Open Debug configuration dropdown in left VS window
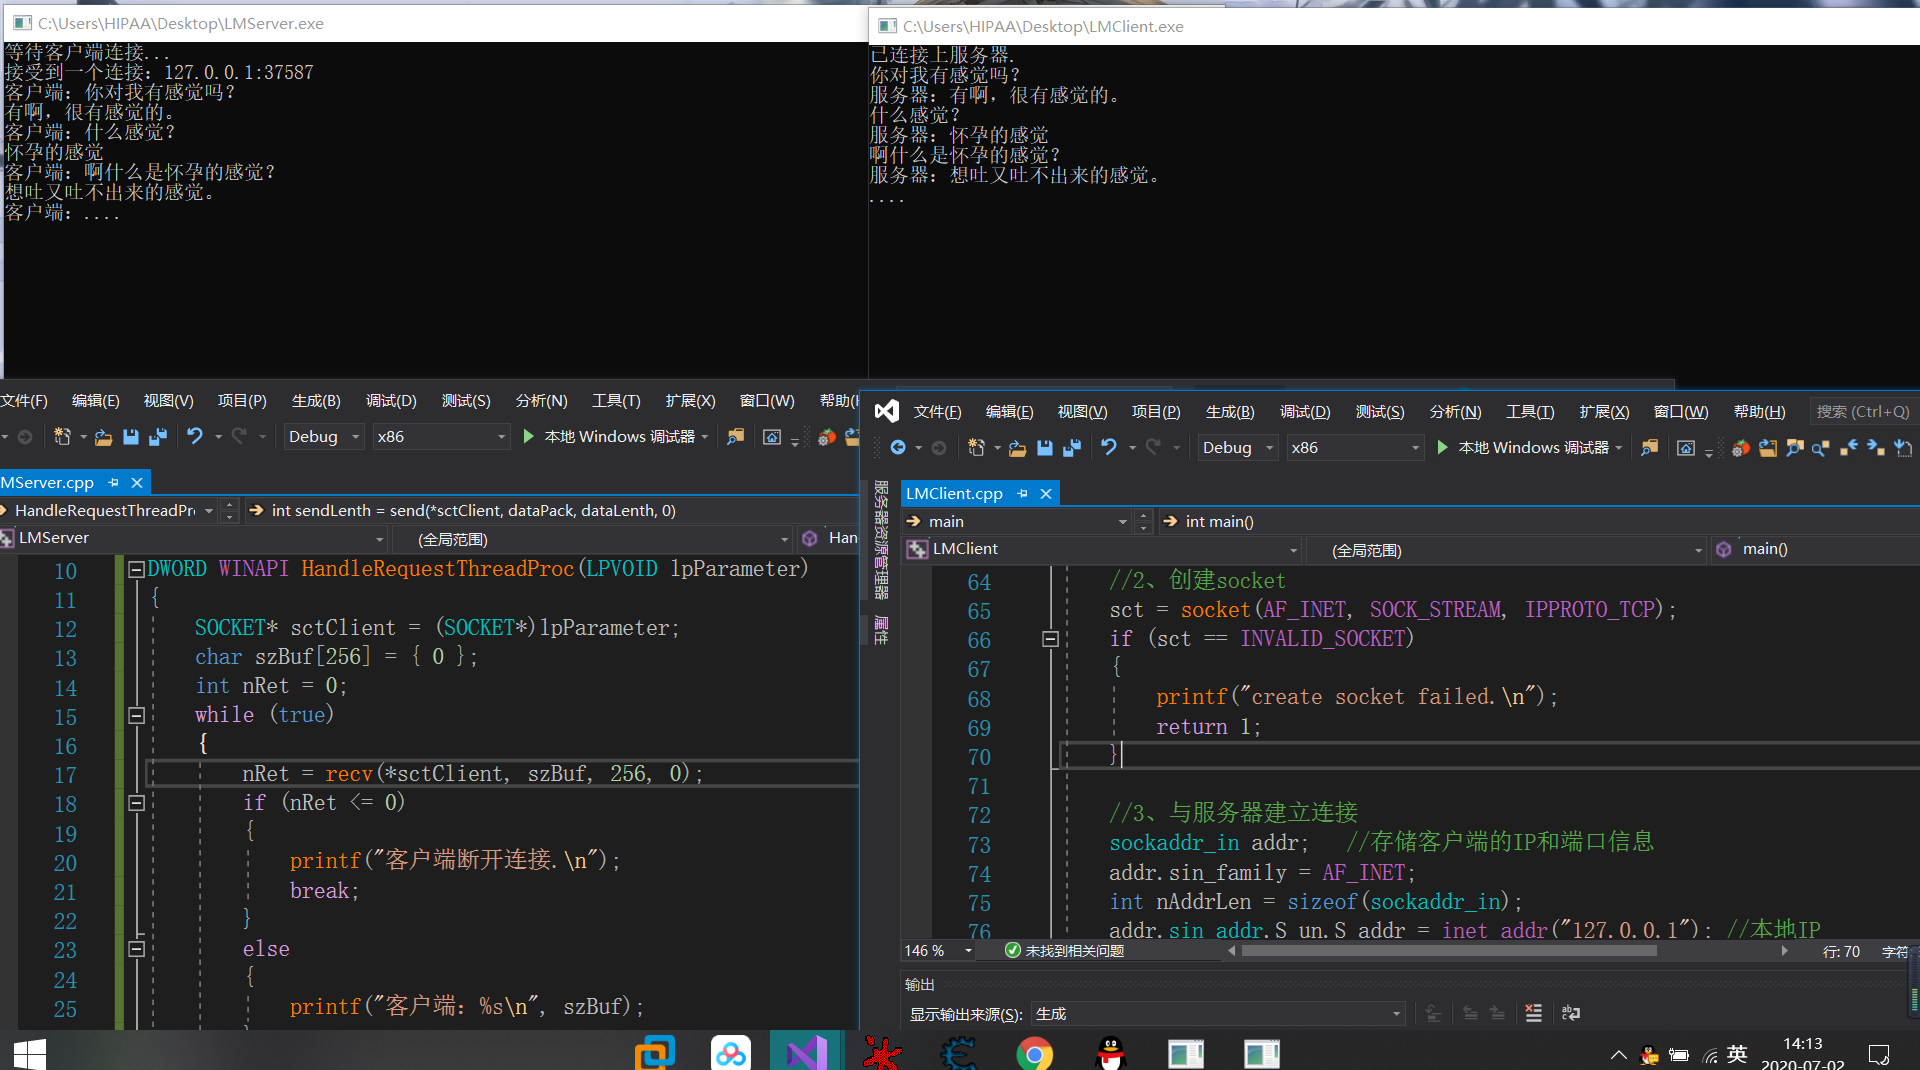 [x=324, y=437]
